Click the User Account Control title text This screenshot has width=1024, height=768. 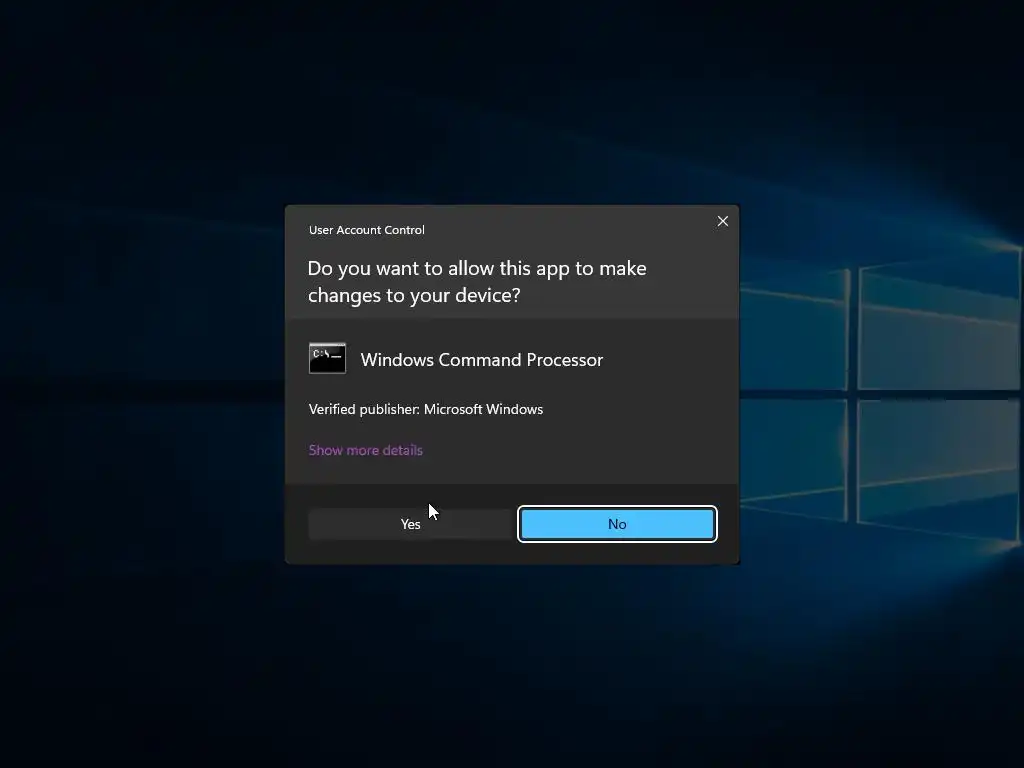click(x=366, y=230)
